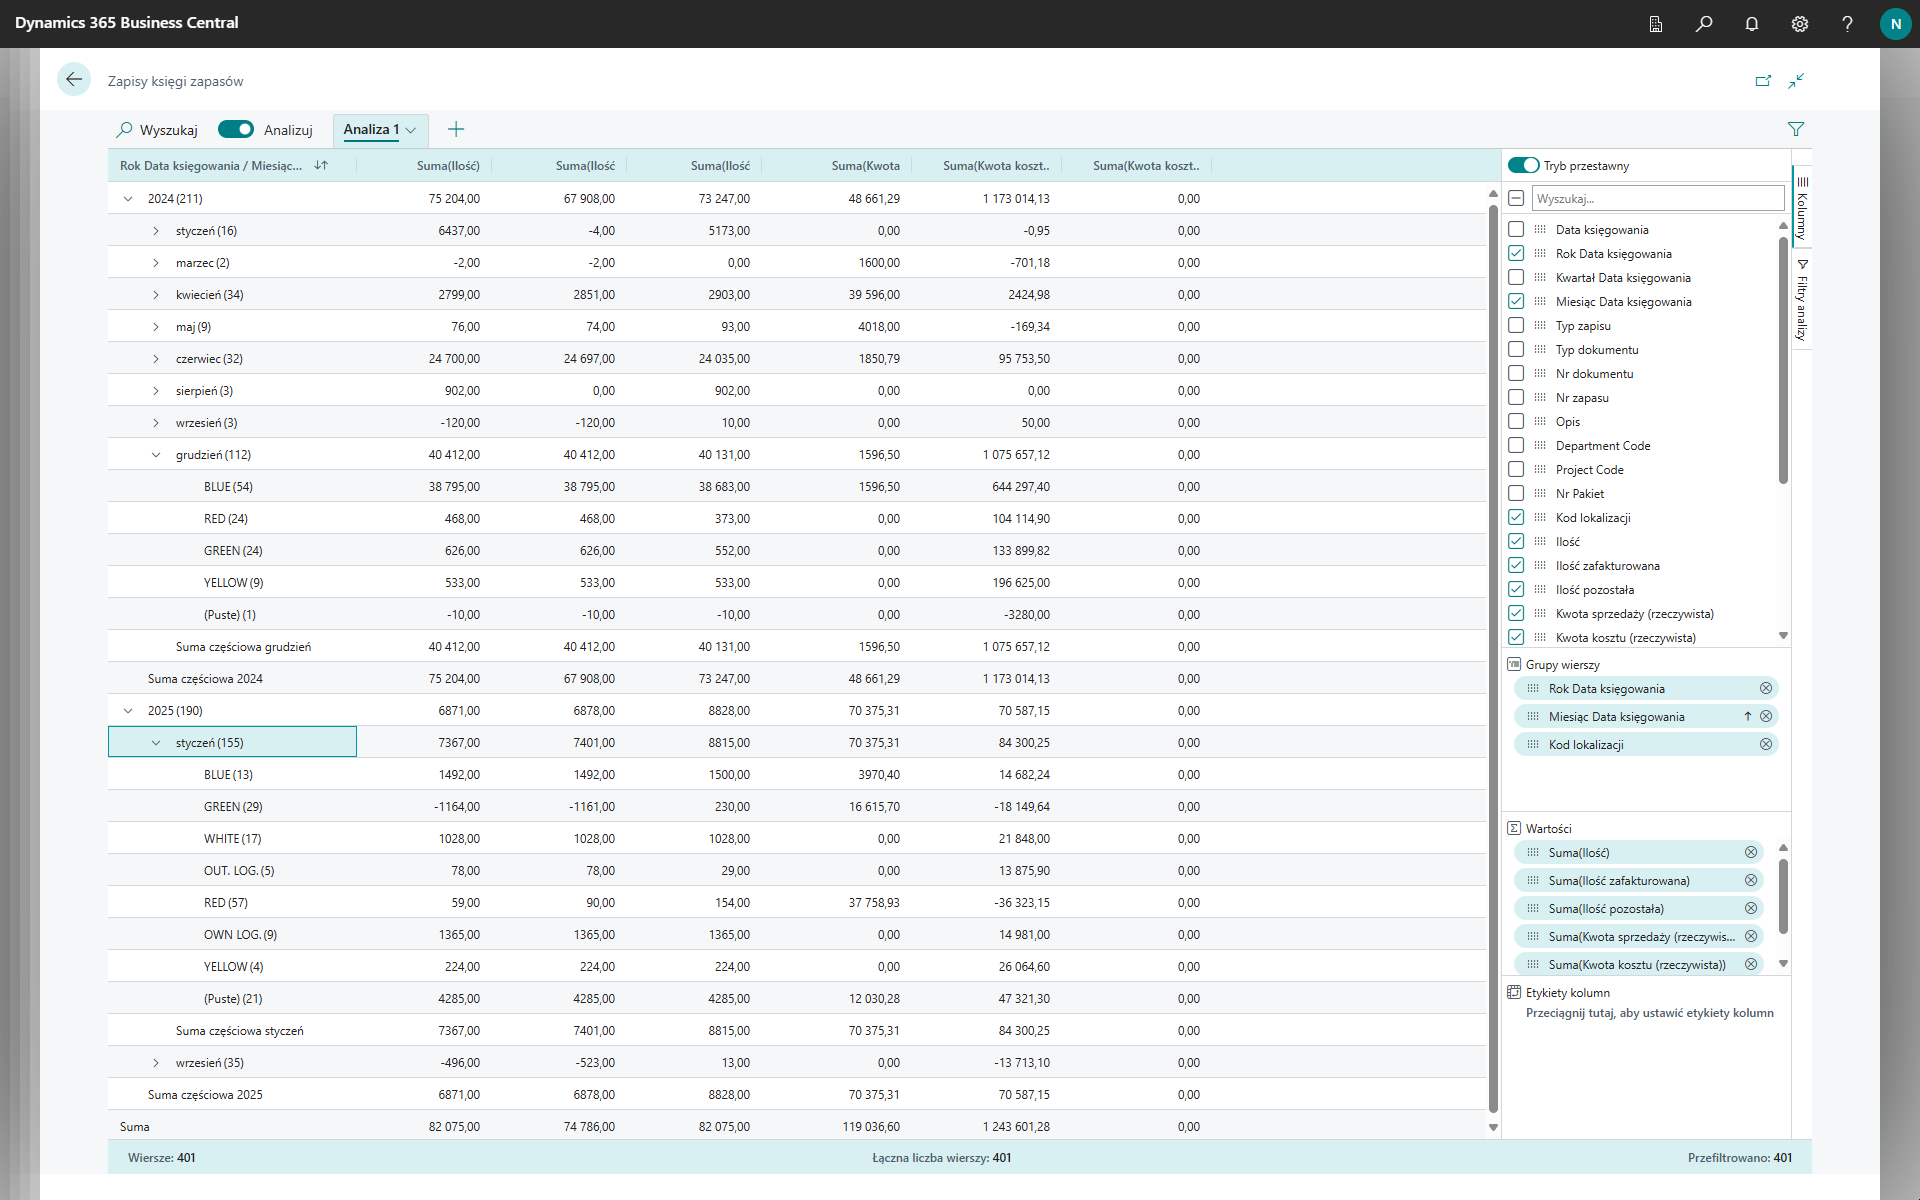Open Analiza 1 tab dropdown chevron
The width and height of the screenshot is (1920, 1200).
(411, 130)
